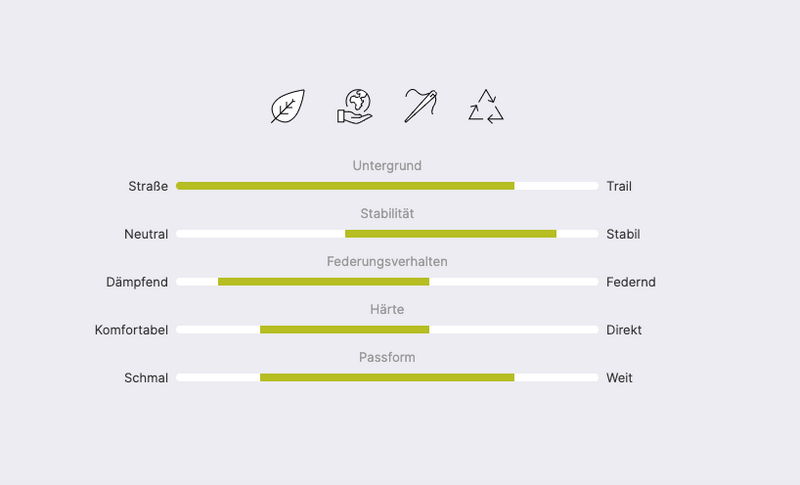Click the Dämpfend label

click(x=137, y=282)
